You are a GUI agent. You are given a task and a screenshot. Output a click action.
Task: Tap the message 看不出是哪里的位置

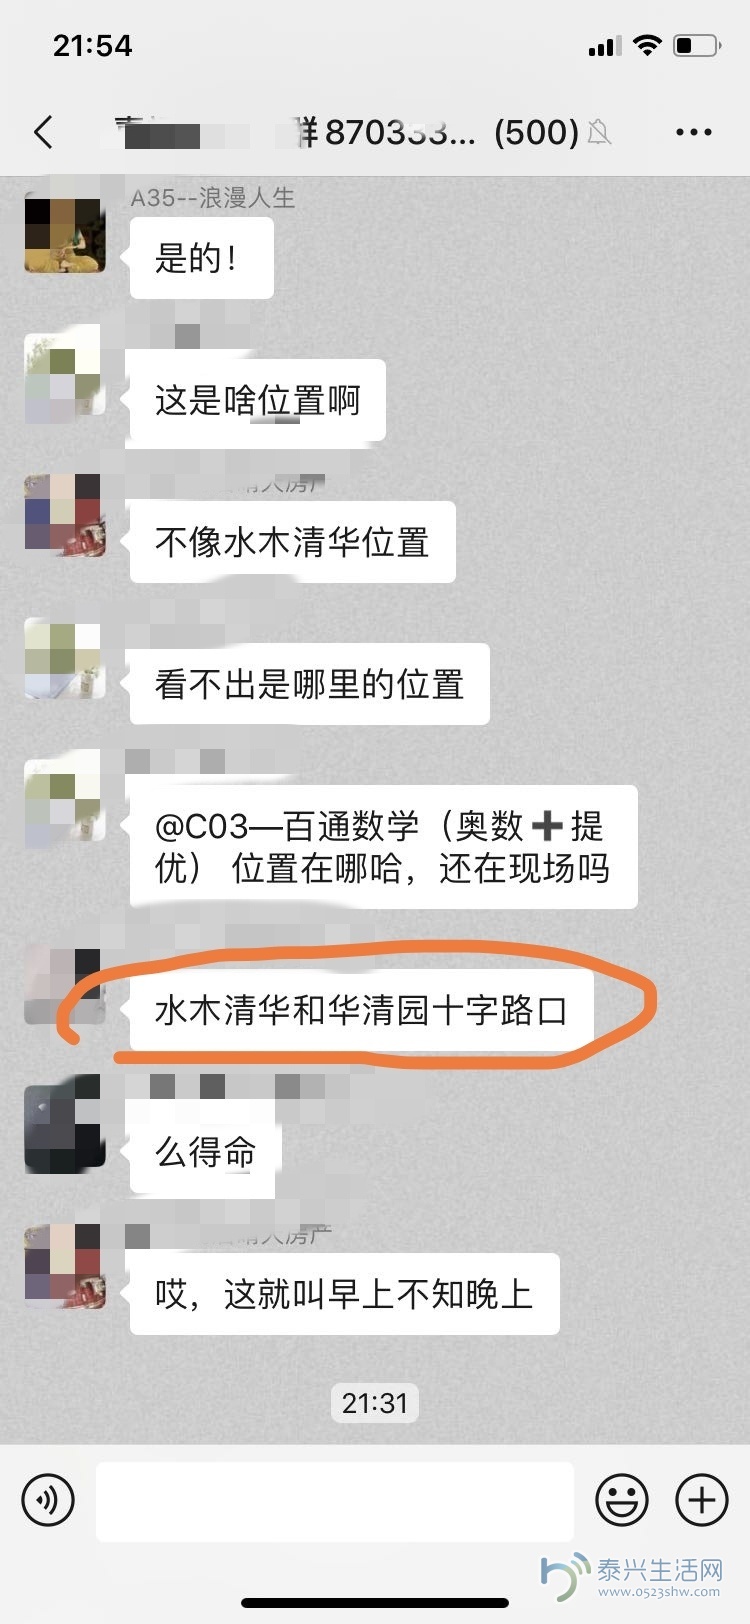309,684
